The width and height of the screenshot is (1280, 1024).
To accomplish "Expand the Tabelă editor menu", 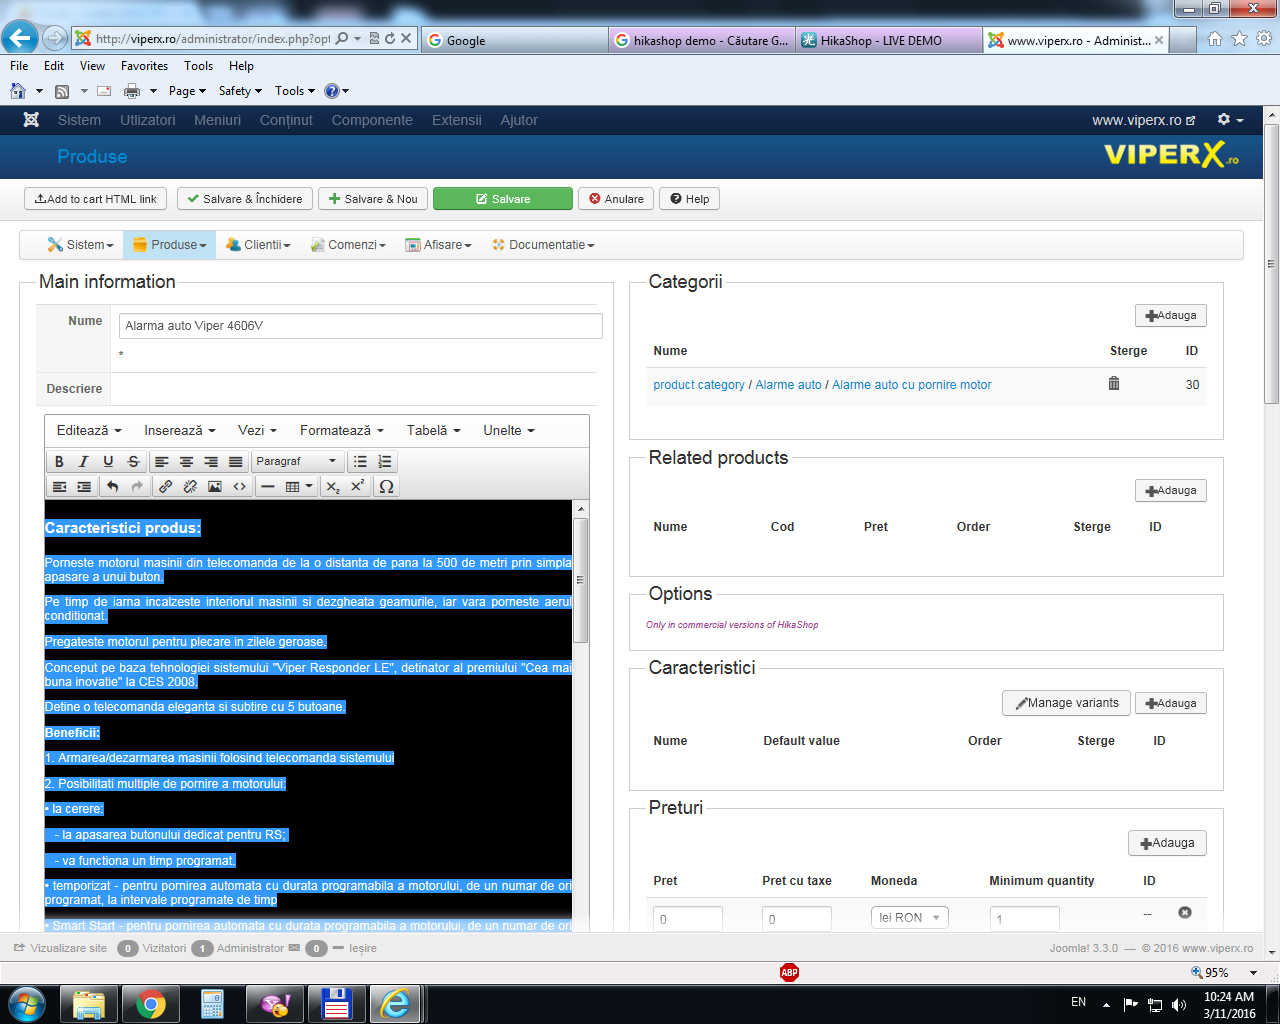I will [x=434, y=430].
